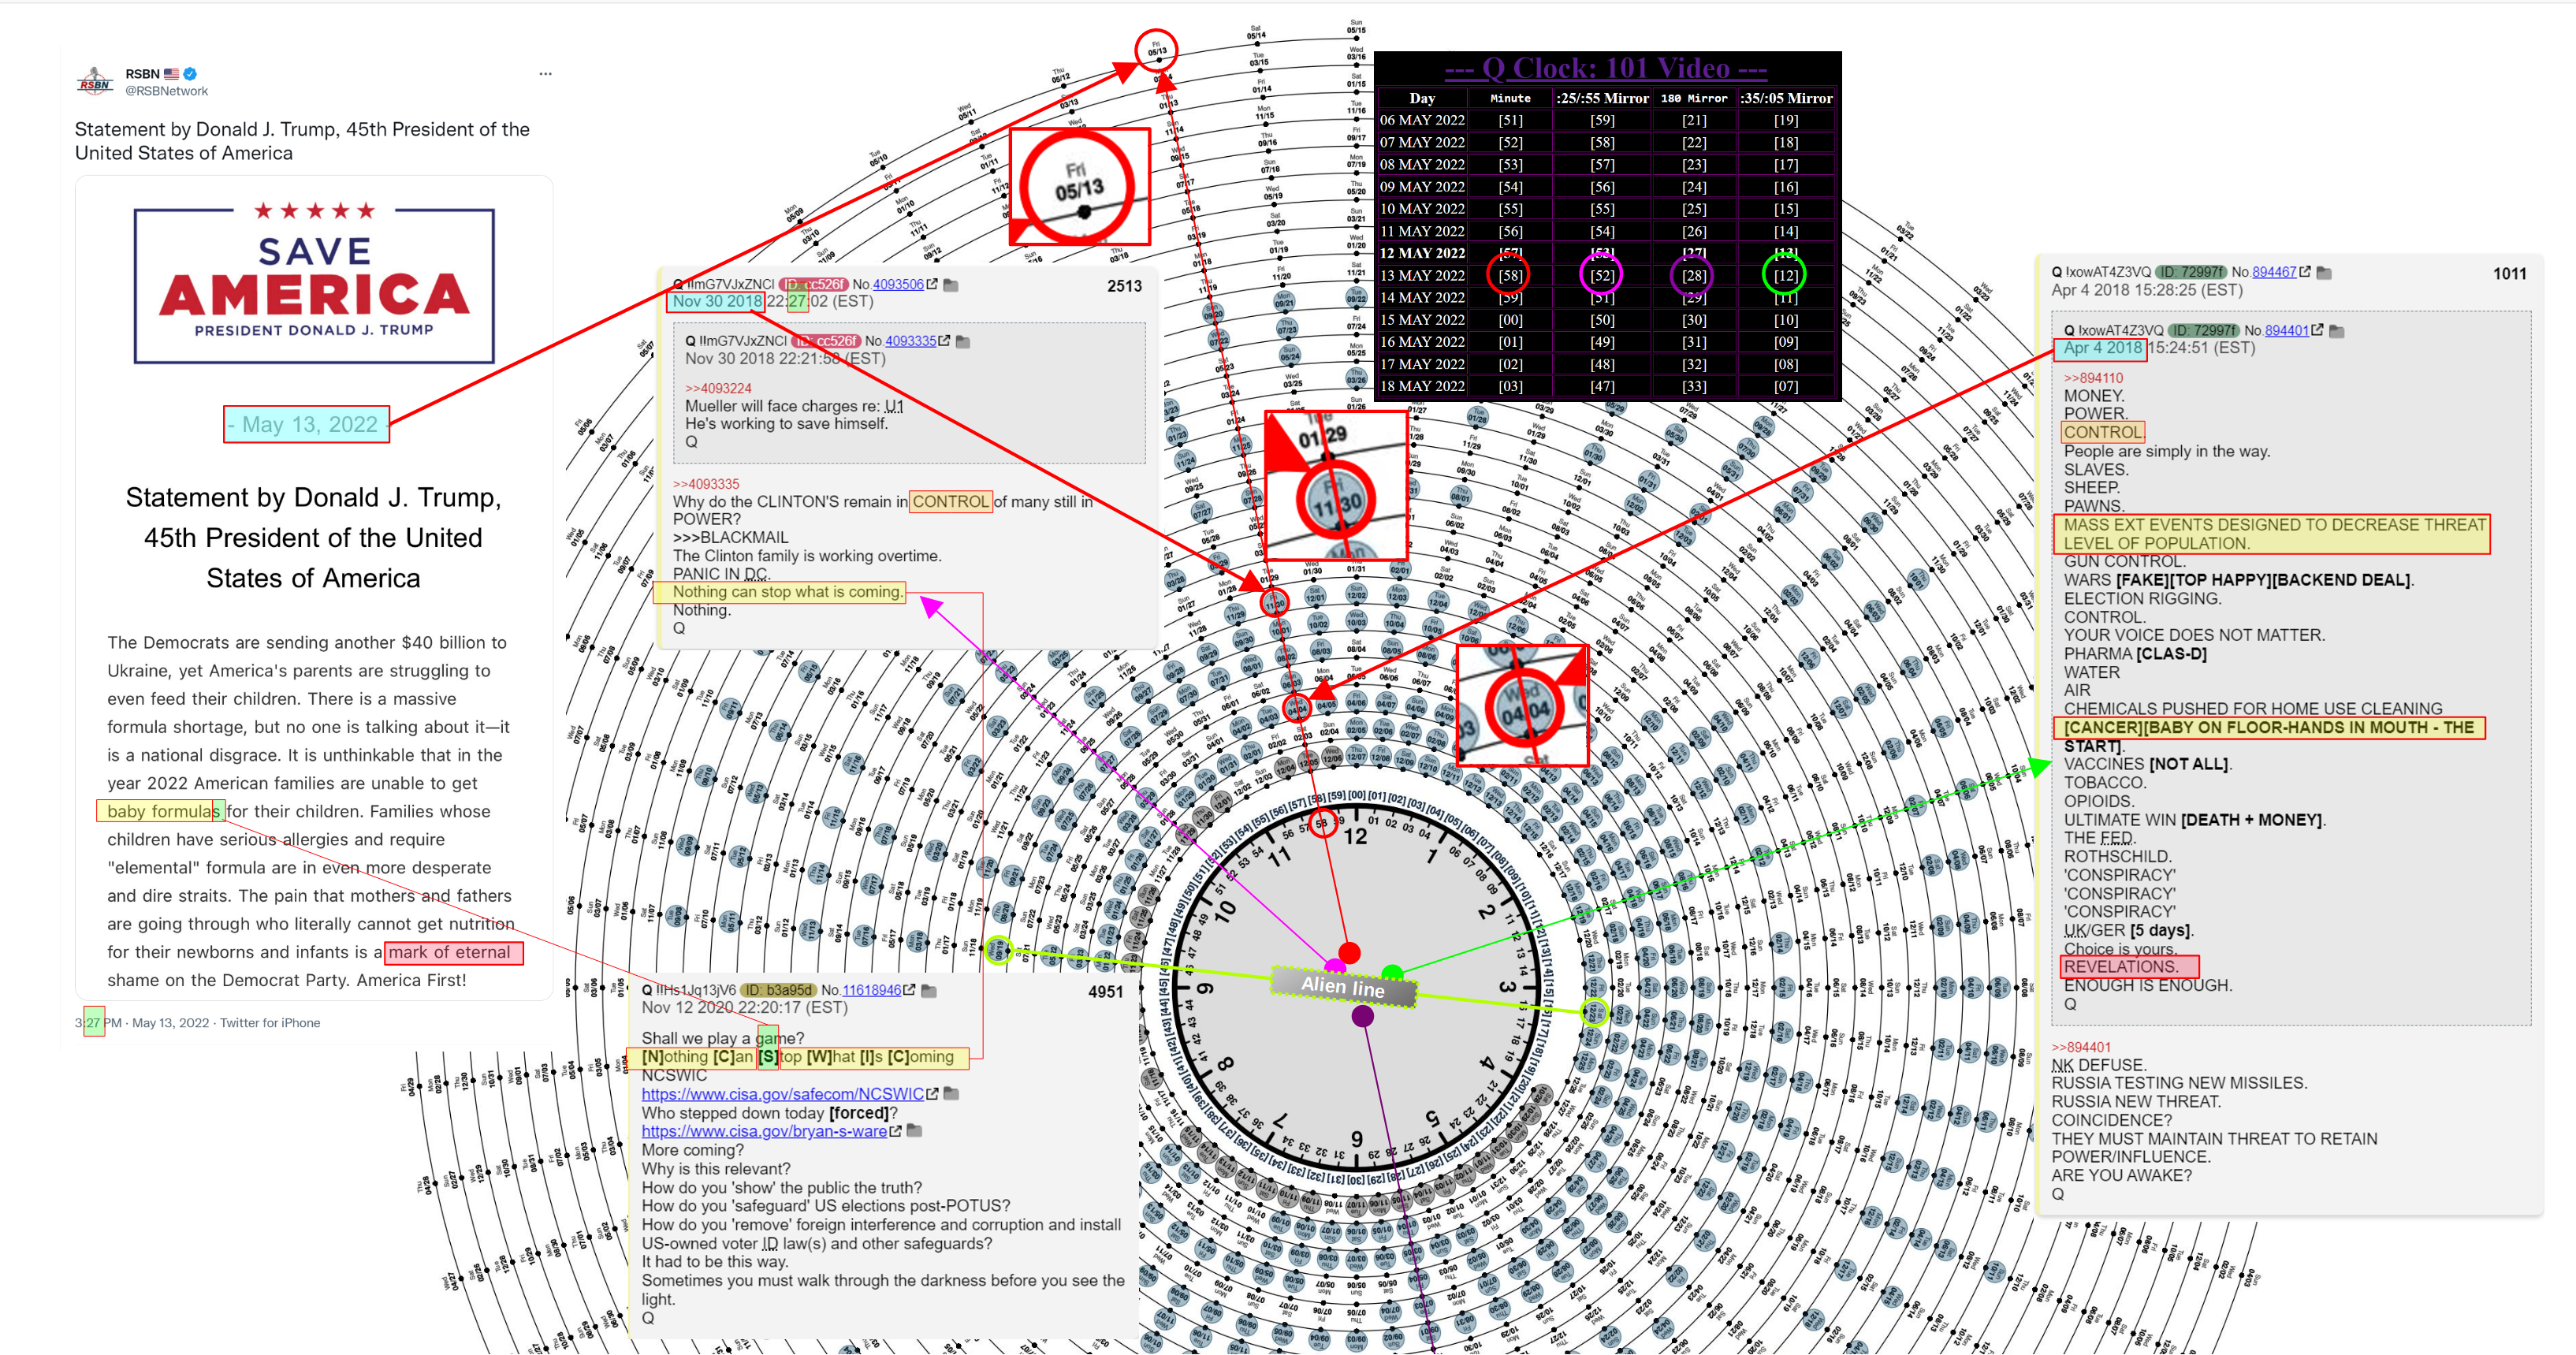Screen dimensions: 2576x1355
Task: Click the 'Nov 12 2020 22:20:17 (EST)' timestamp
Action: coord(744,1008)
